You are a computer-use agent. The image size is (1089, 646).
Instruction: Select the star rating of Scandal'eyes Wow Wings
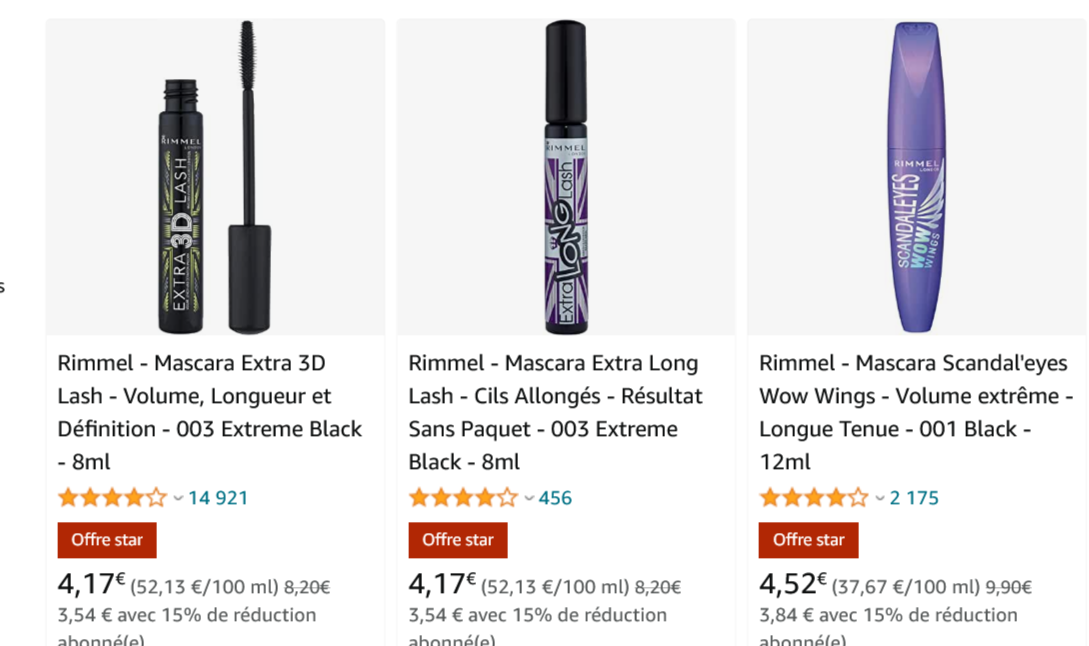point(814,496)
